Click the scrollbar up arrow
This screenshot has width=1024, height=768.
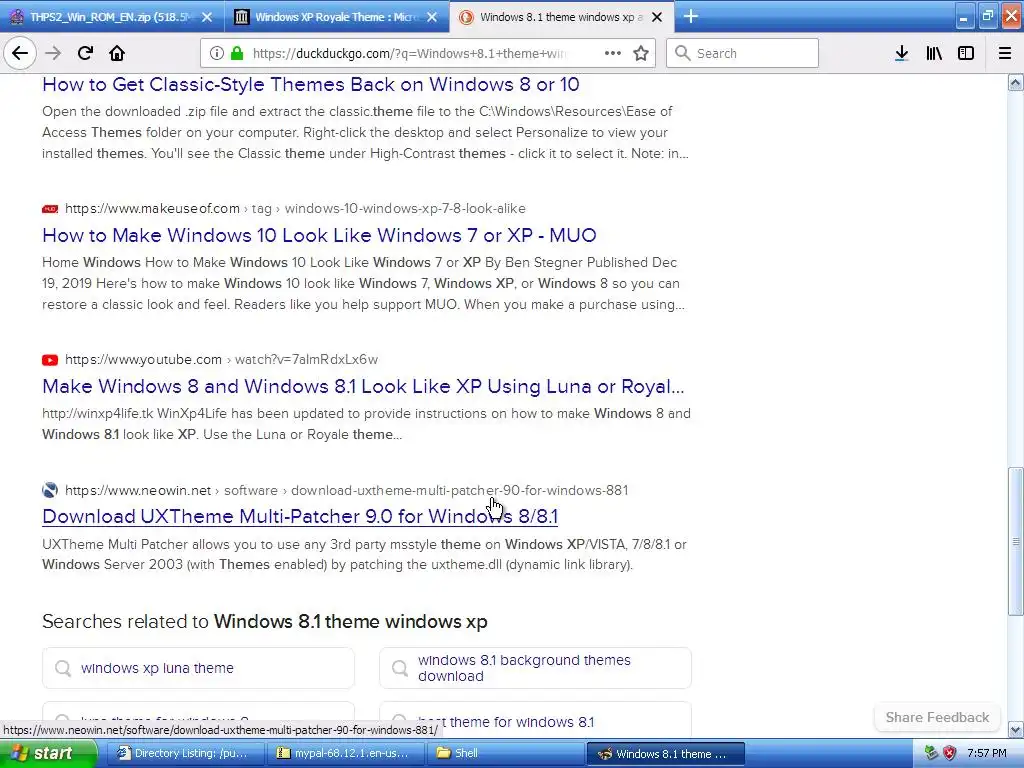pyautogui.click(x=1015, y=82)
